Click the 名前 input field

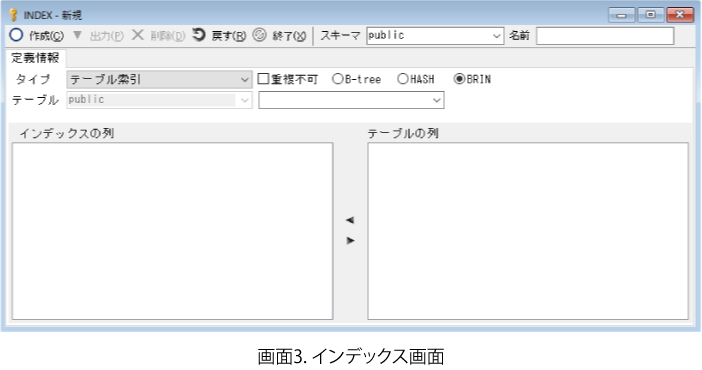tap(605, 36)
